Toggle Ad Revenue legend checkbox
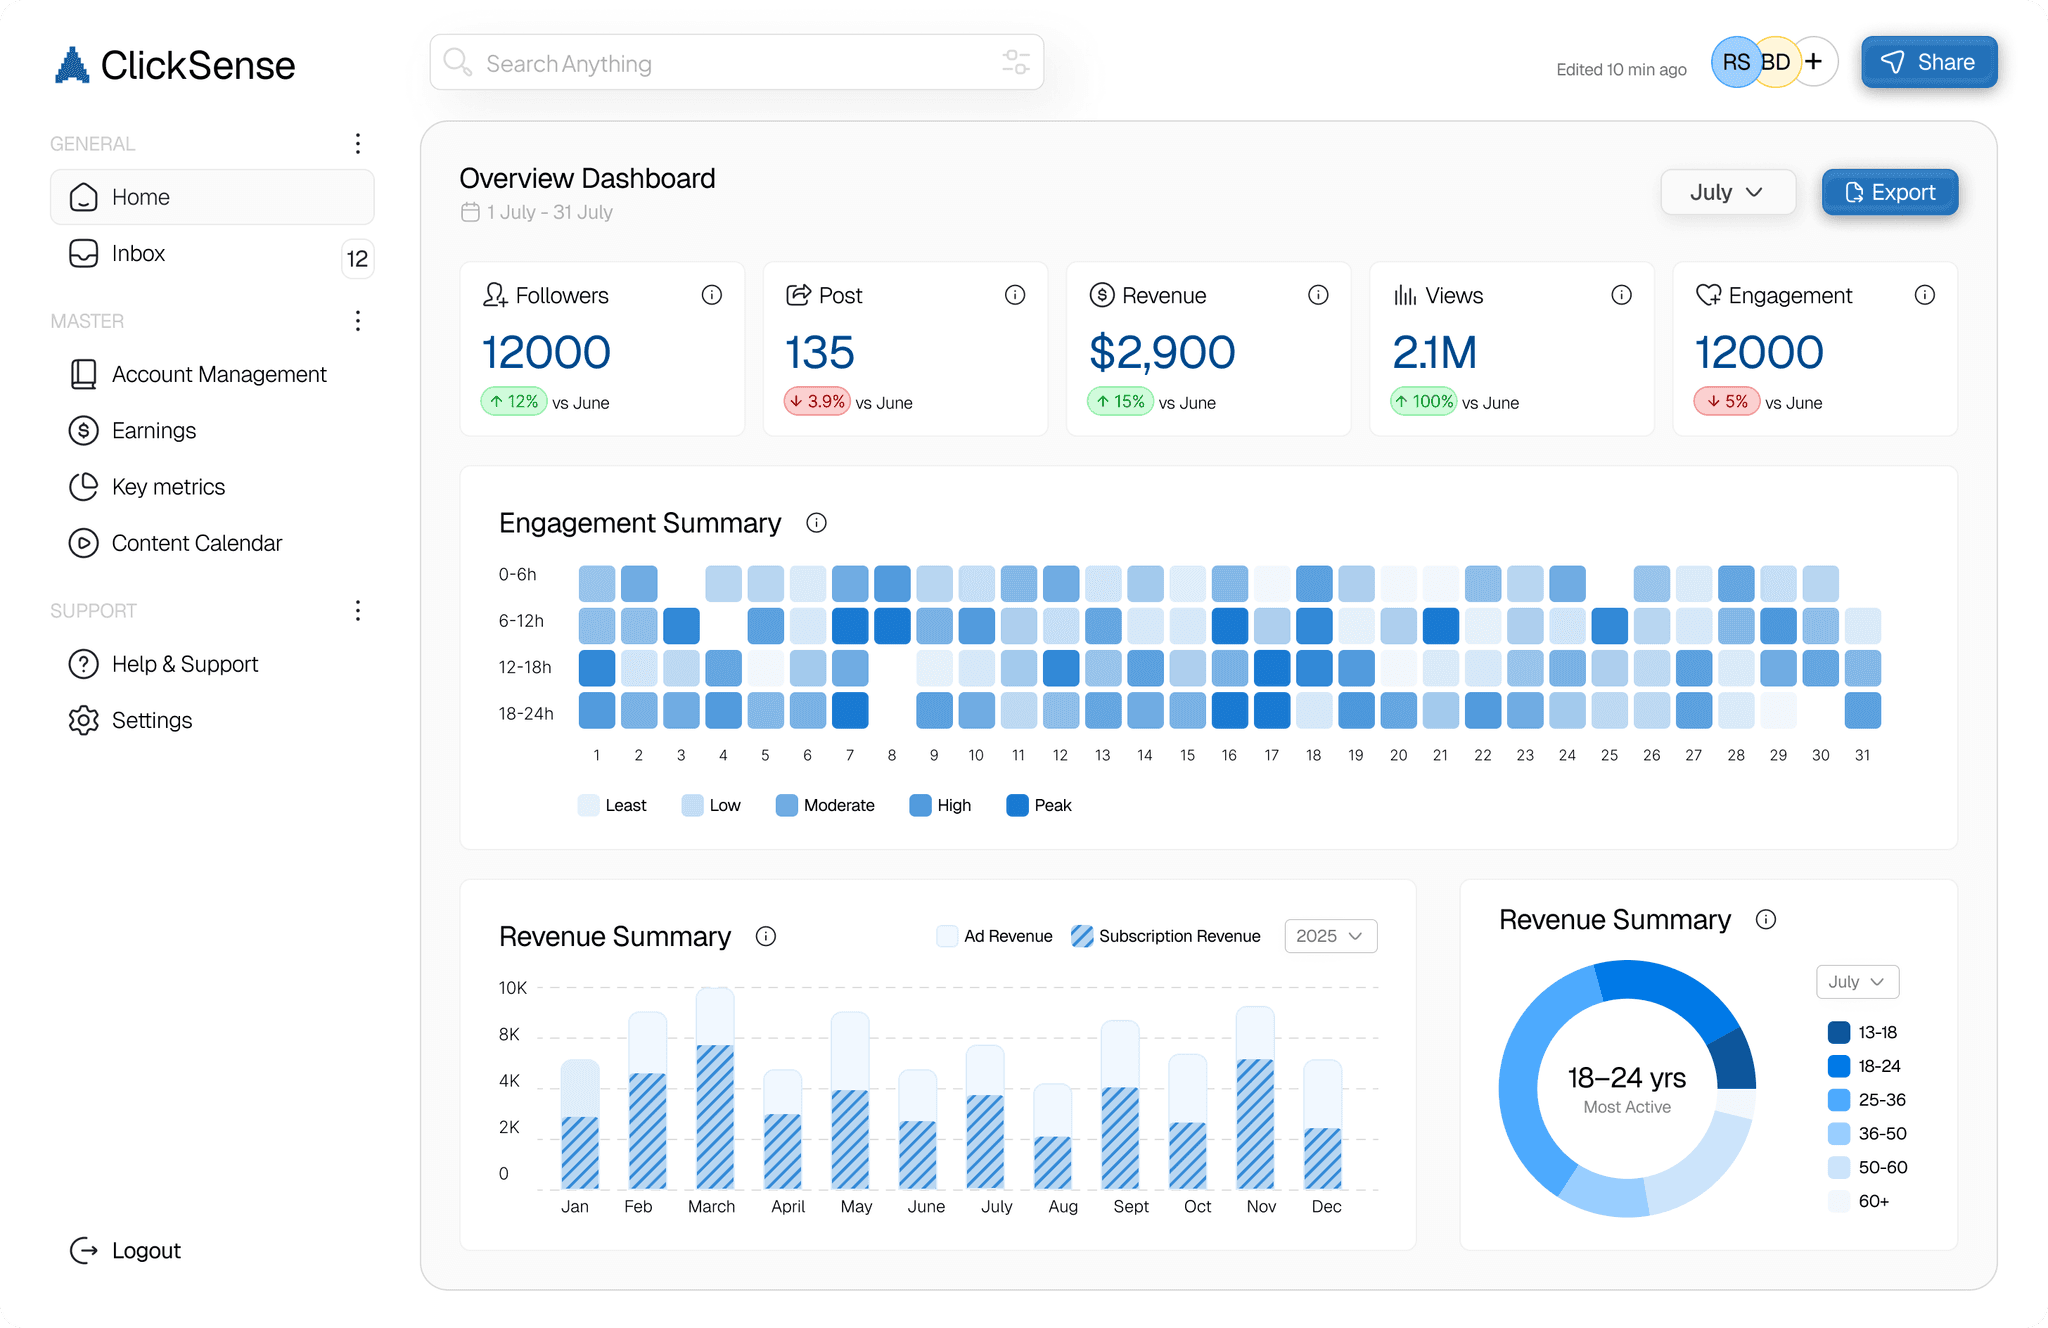2048x1328 pixels. click(946, 936)
